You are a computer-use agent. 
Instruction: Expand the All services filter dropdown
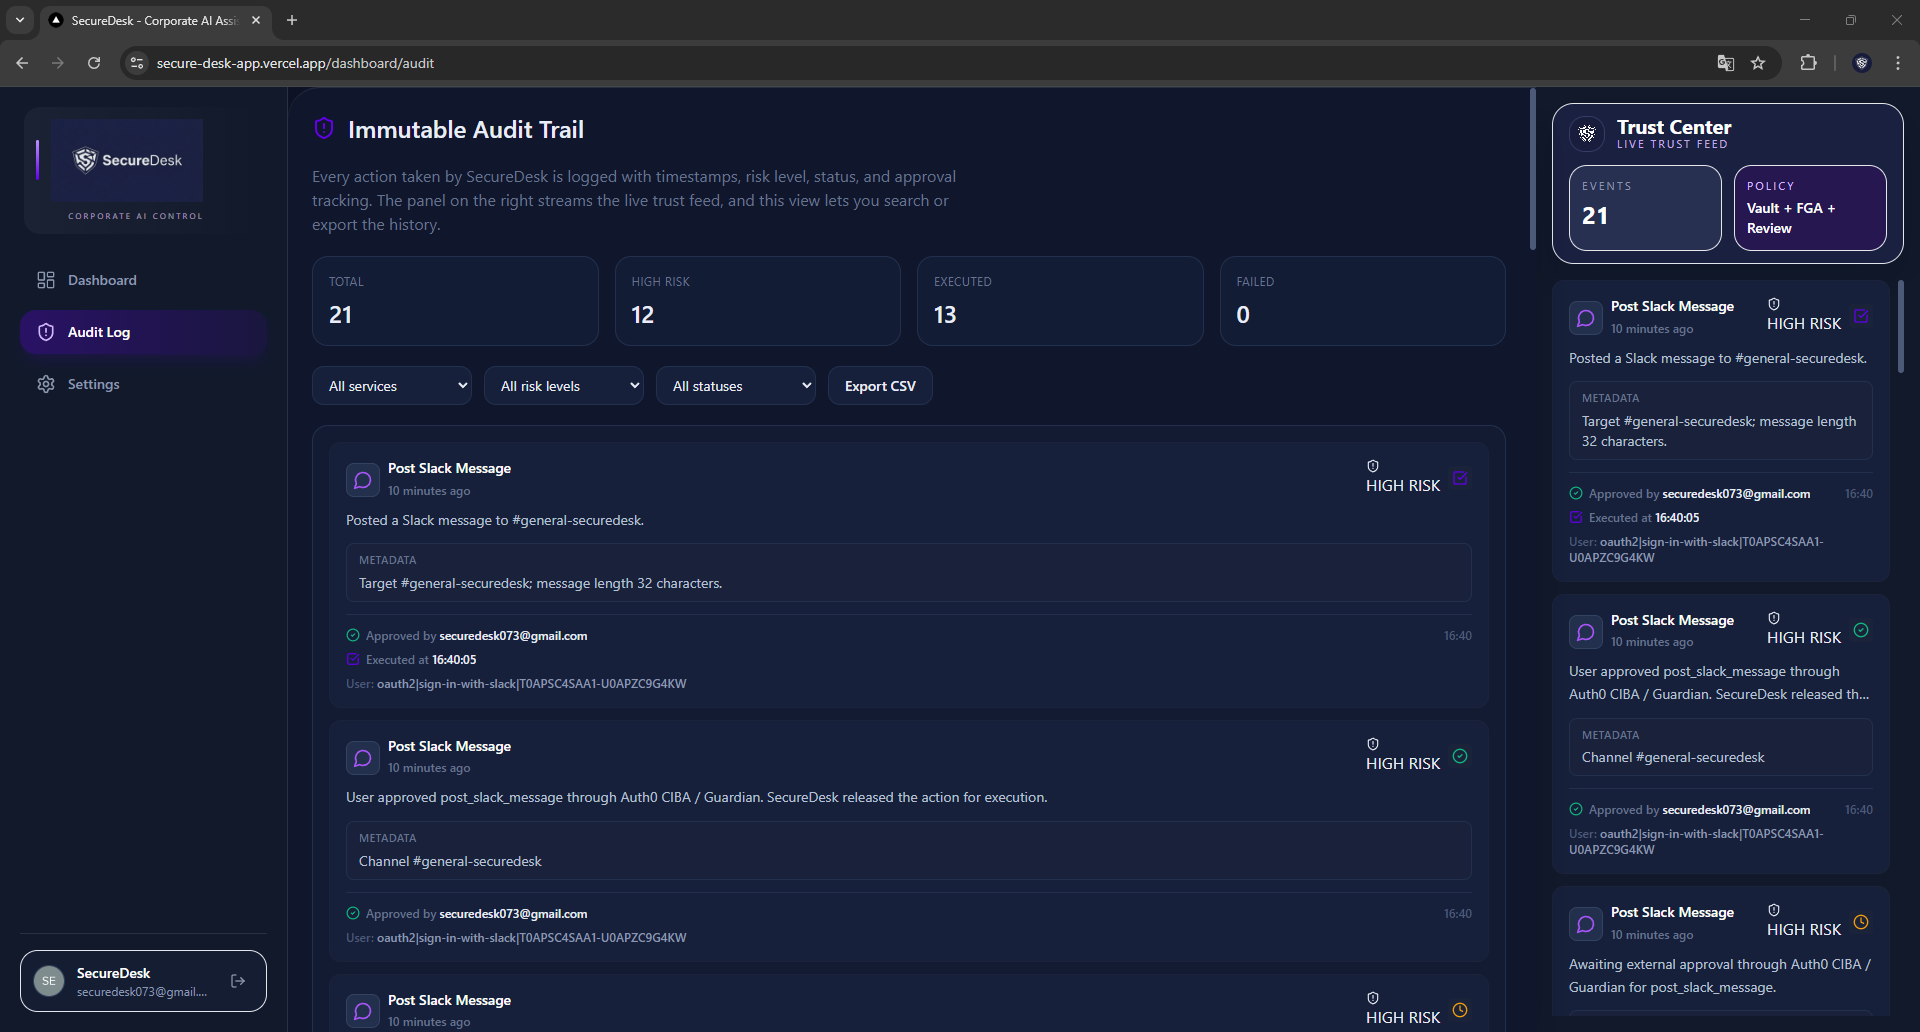[392, 386]
